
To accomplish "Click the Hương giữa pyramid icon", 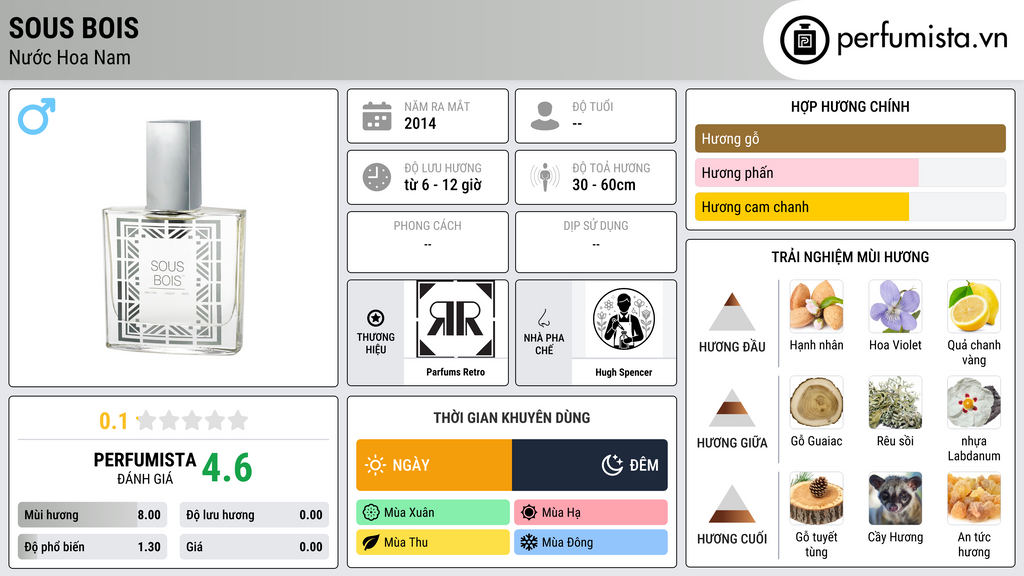I will coord(732,408).
